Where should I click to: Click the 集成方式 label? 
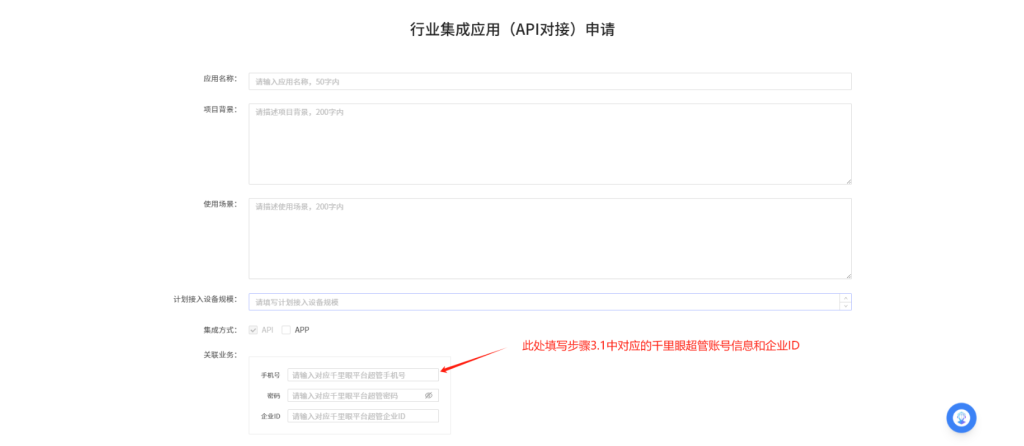[220, 330]
